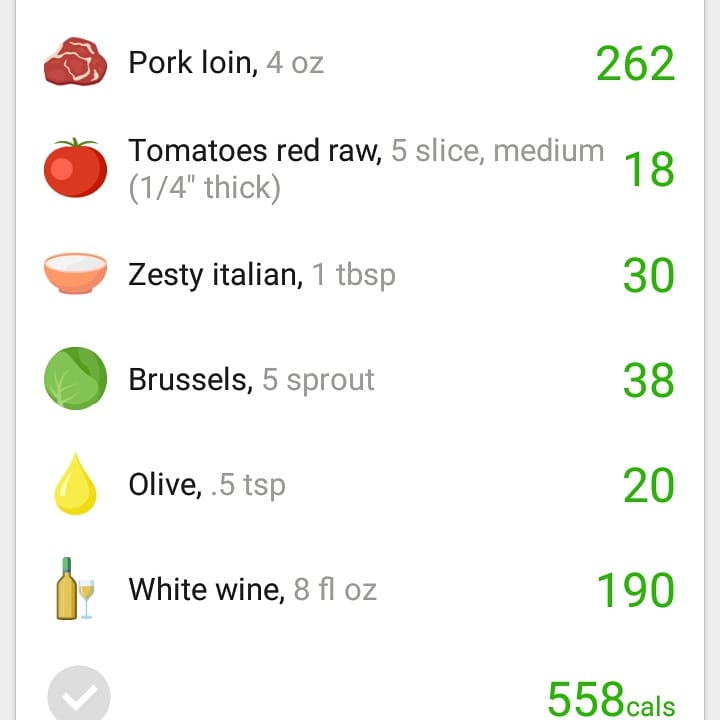The width and height of the screenshot is (720, 720).
Task: Tap the green Brussels sprout icon
Action: coord(75,378)
